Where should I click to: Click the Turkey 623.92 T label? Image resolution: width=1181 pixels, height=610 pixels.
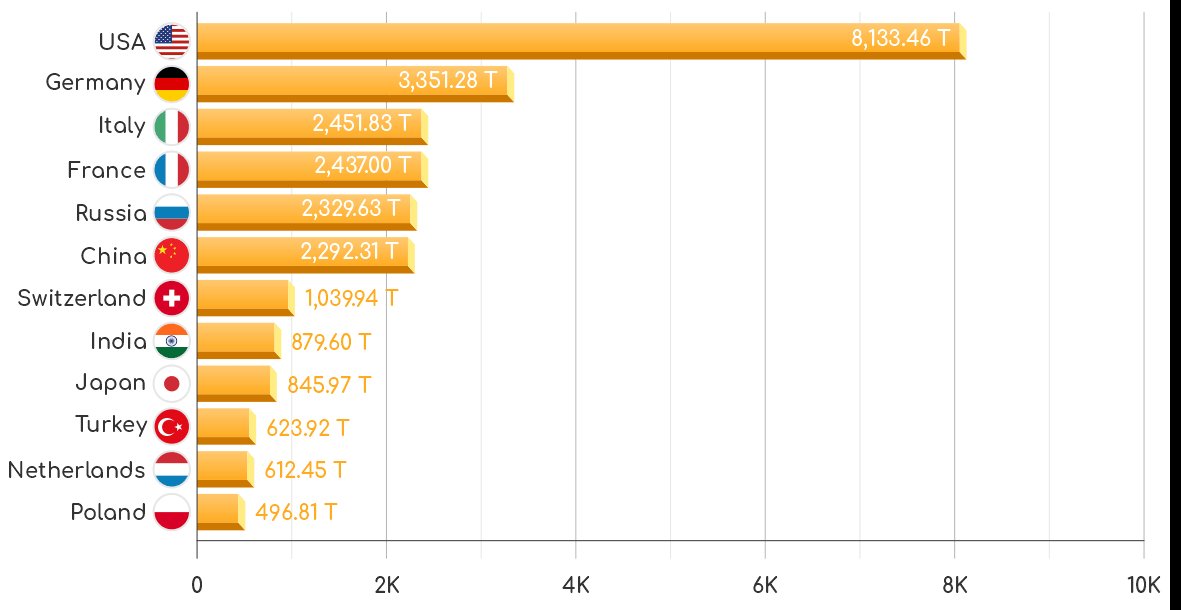coord(308,428)
